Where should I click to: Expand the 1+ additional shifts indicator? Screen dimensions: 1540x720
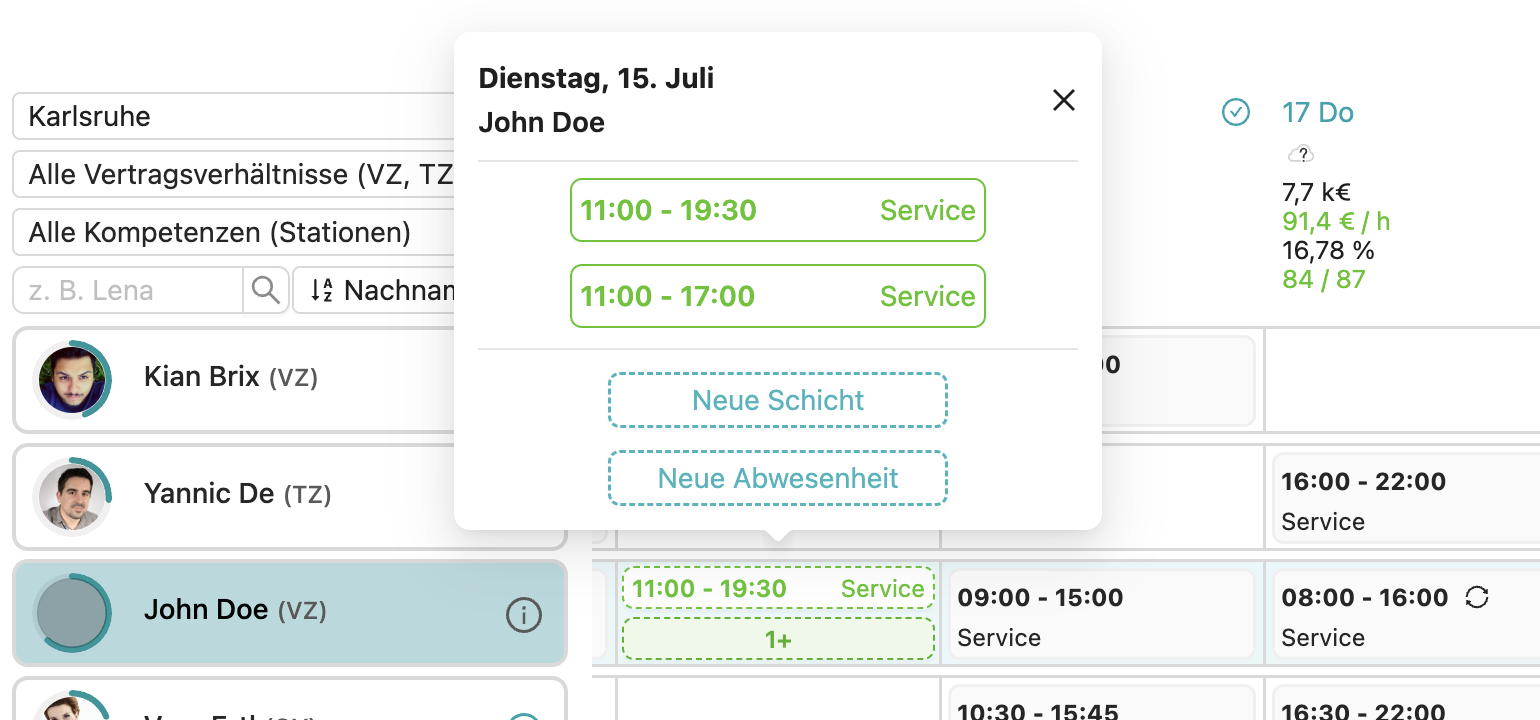778,640
